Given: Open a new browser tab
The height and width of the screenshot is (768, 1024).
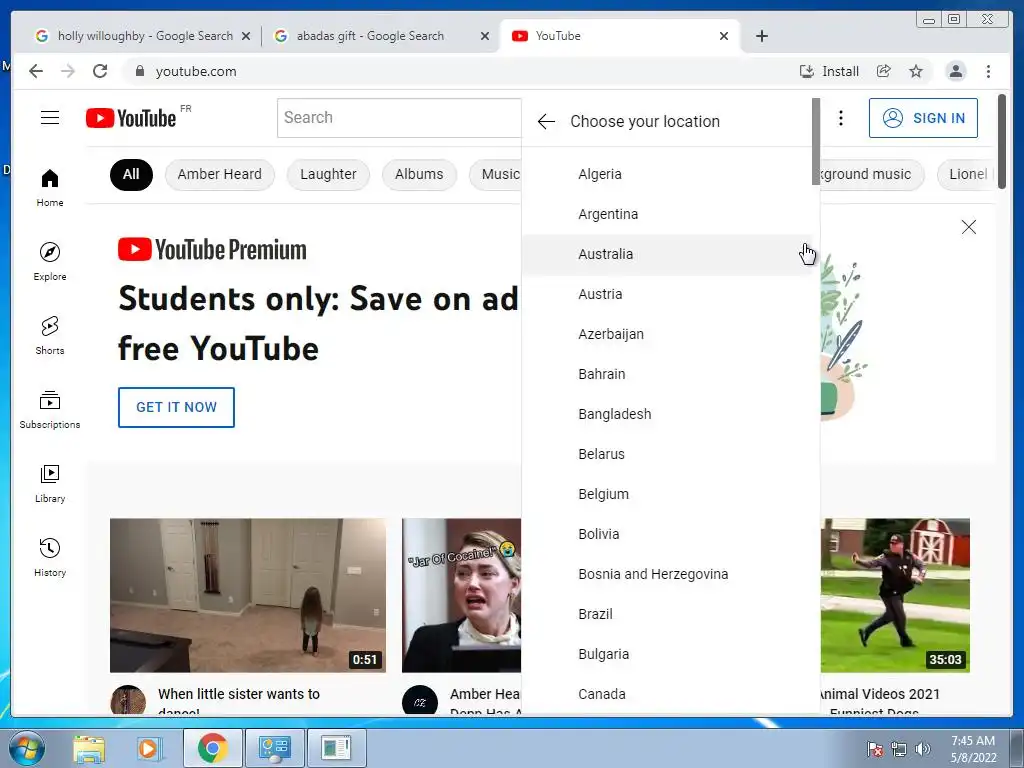Looking at the screenshot, I should click(761, 36).
